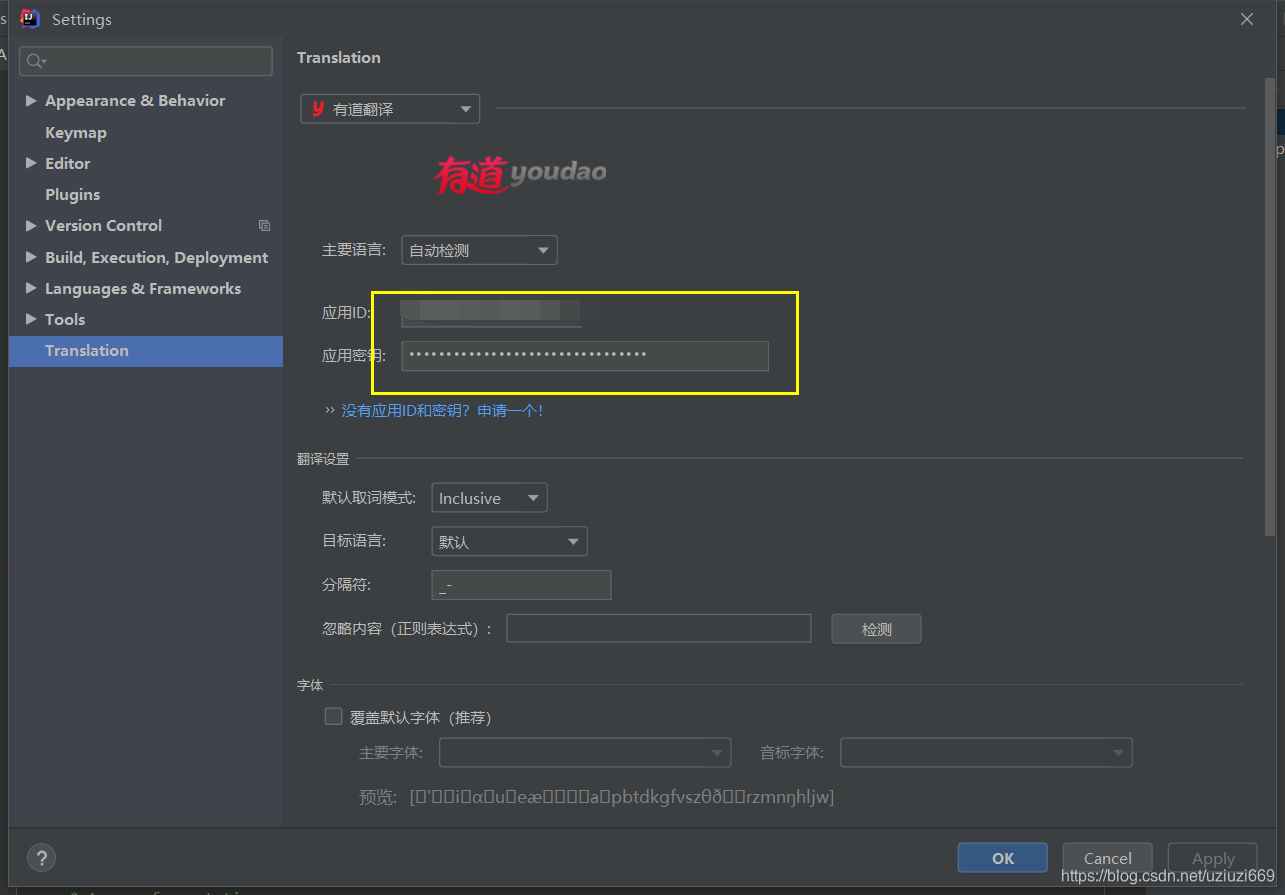Click the OK button
The height and width of the screenshot is (895, 1285).
tap(1003, 858)
